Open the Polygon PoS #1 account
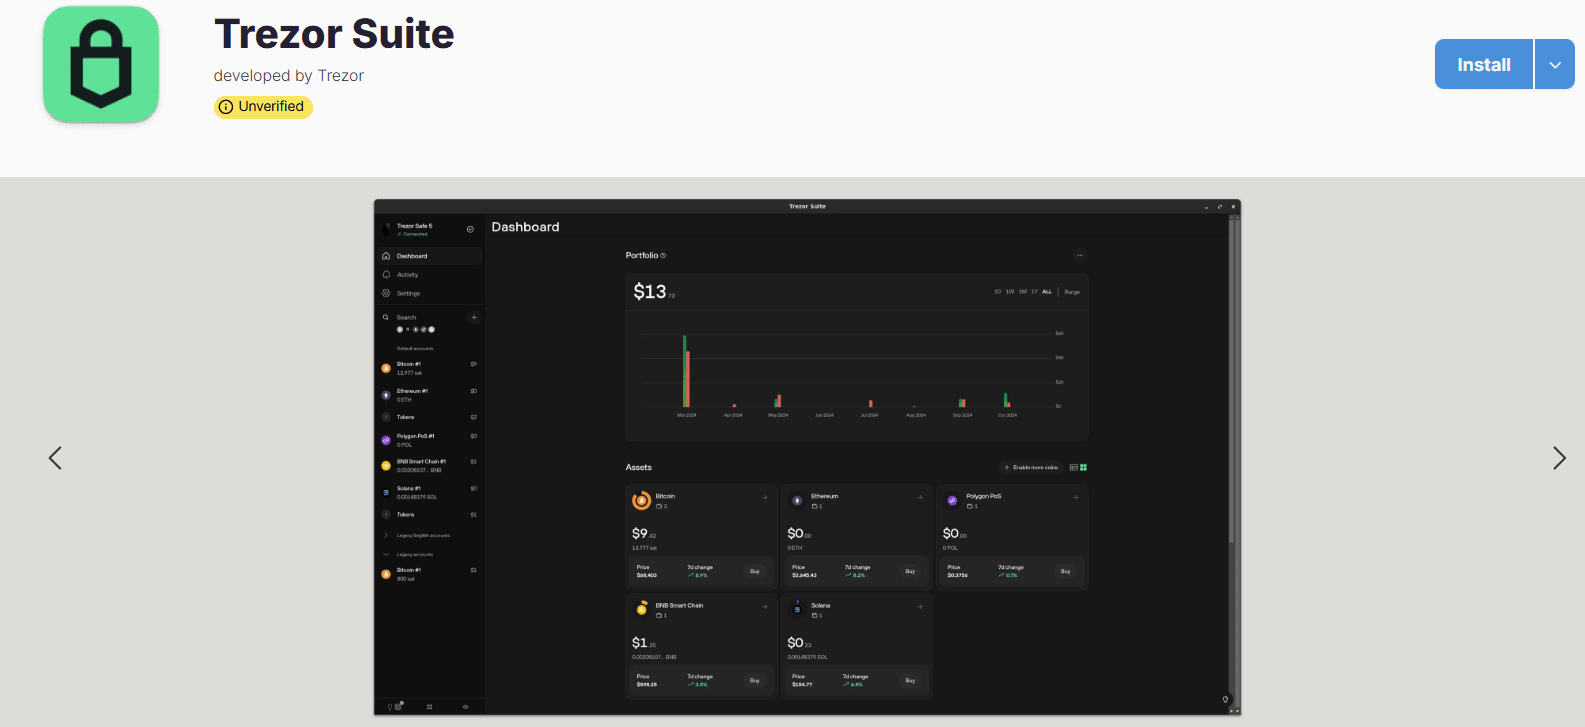Viewport: 1585px width, 727px height. coord(430,440)
